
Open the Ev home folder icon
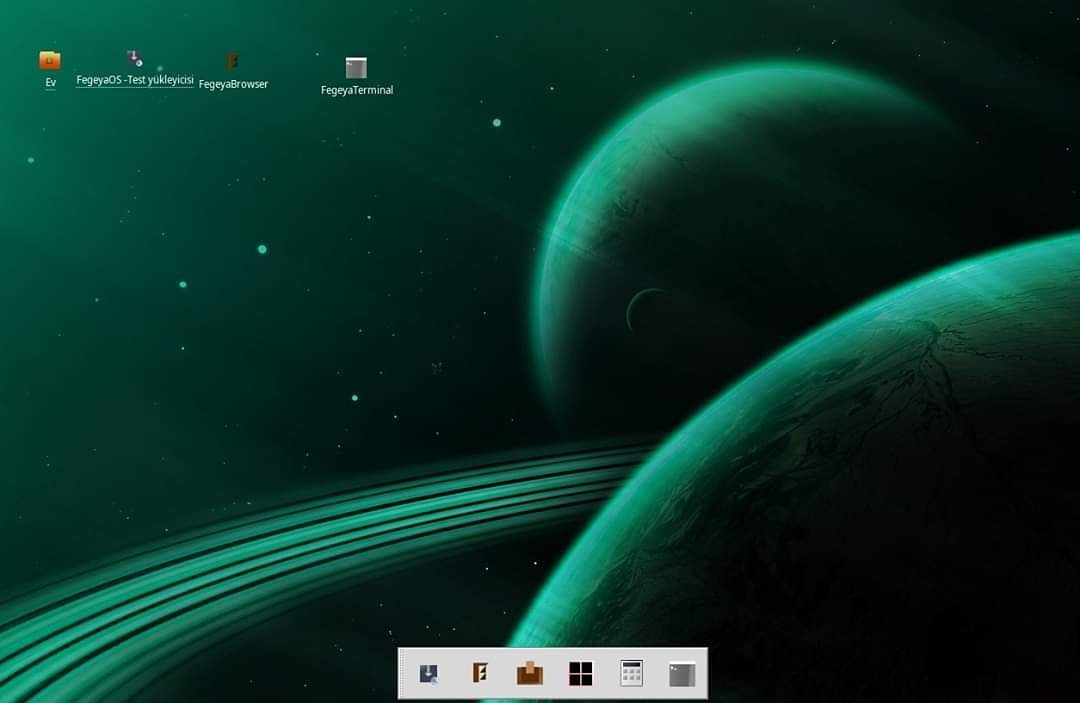[50, 61]
